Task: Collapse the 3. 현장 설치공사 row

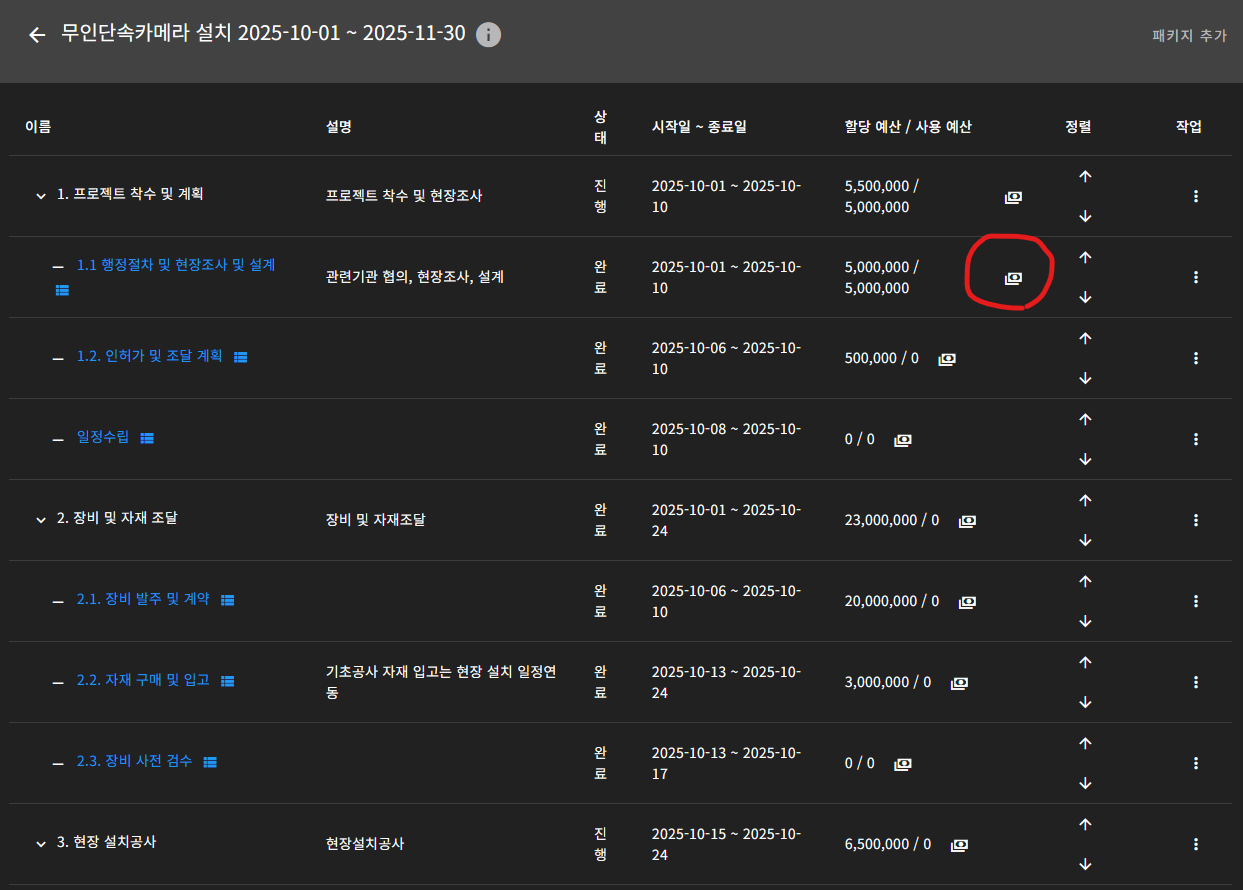Action: pyautogui.click(x=41, y=844)
